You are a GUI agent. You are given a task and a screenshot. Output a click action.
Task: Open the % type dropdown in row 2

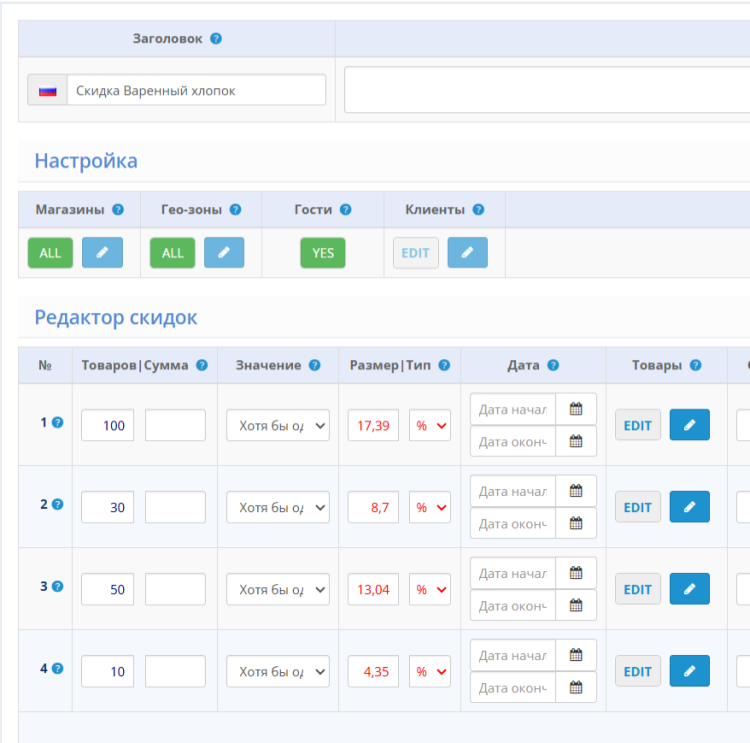[429, 507]
